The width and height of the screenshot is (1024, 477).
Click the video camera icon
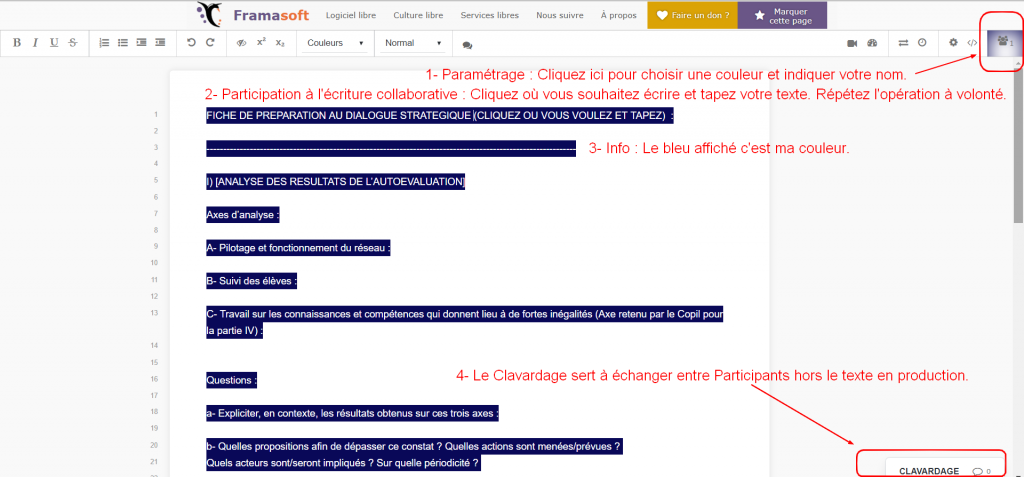pyautogui.click(x=853, y=43)
